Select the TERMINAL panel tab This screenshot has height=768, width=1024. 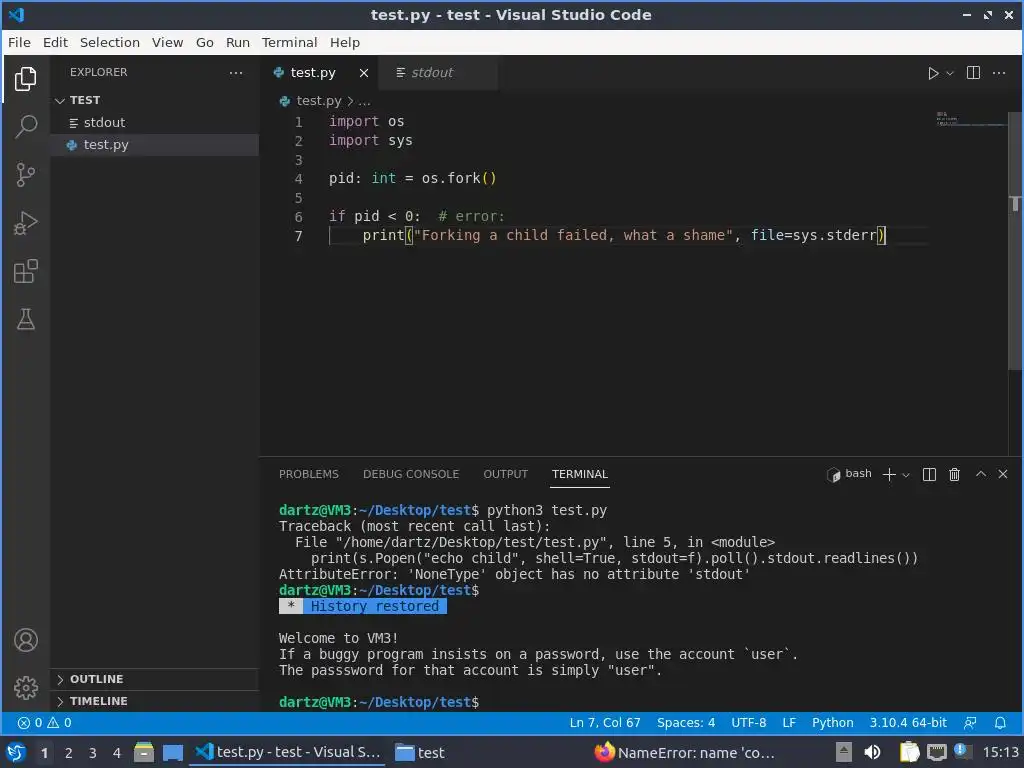click(x=580, y=474)
